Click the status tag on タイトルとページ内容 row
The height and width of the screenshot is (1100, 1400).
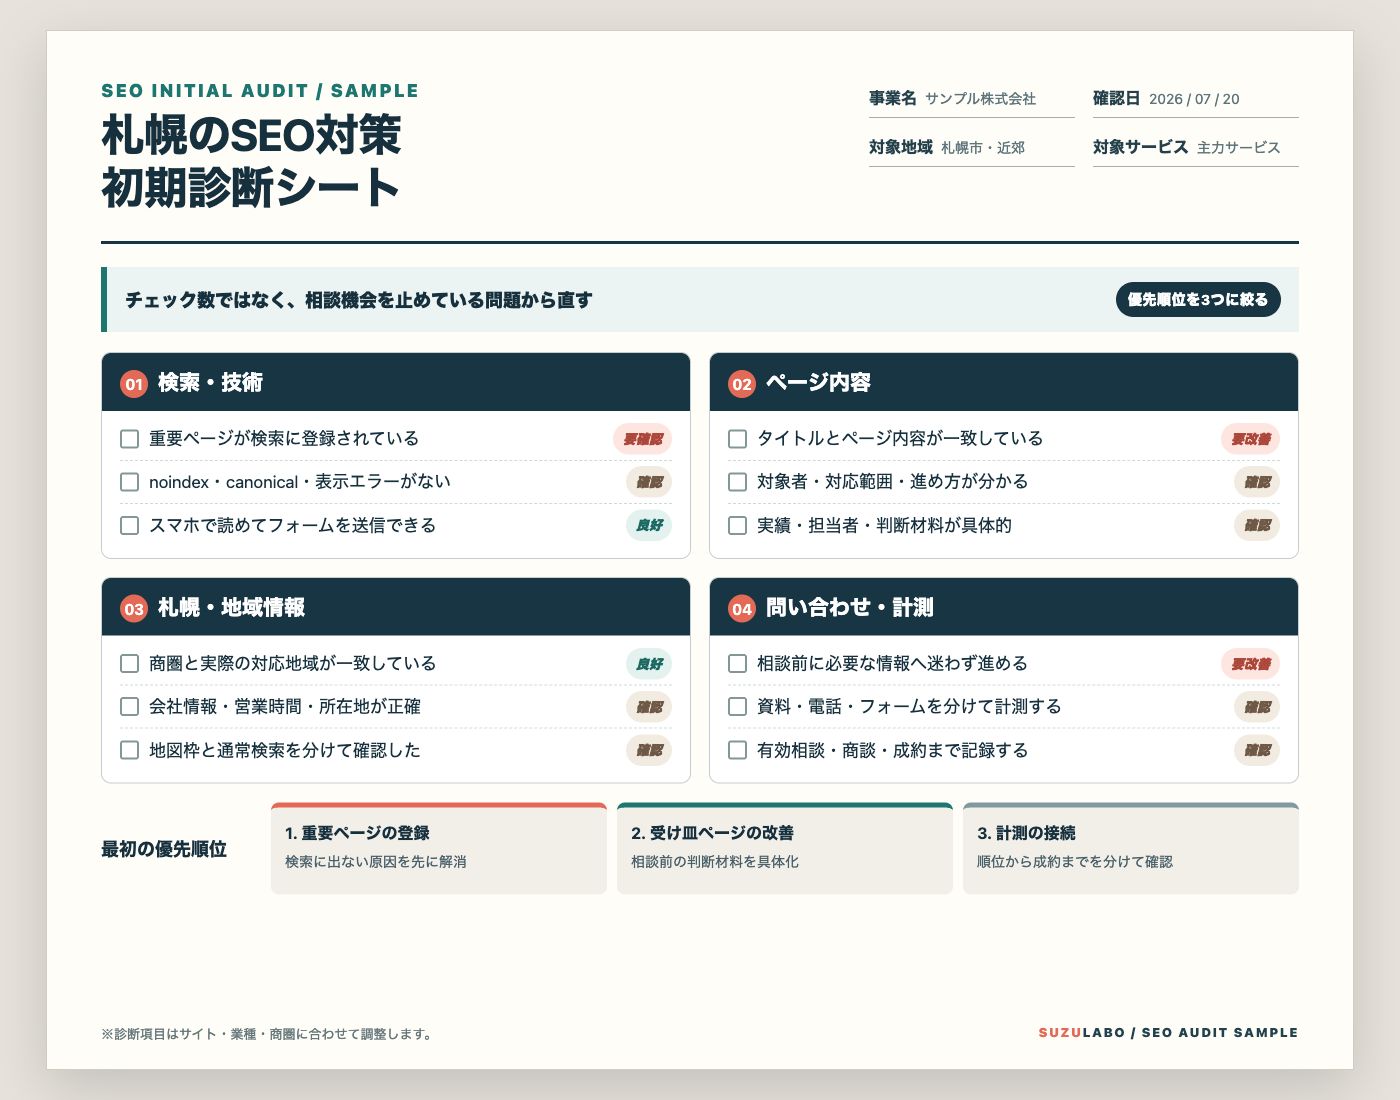tap(1250, 439)
